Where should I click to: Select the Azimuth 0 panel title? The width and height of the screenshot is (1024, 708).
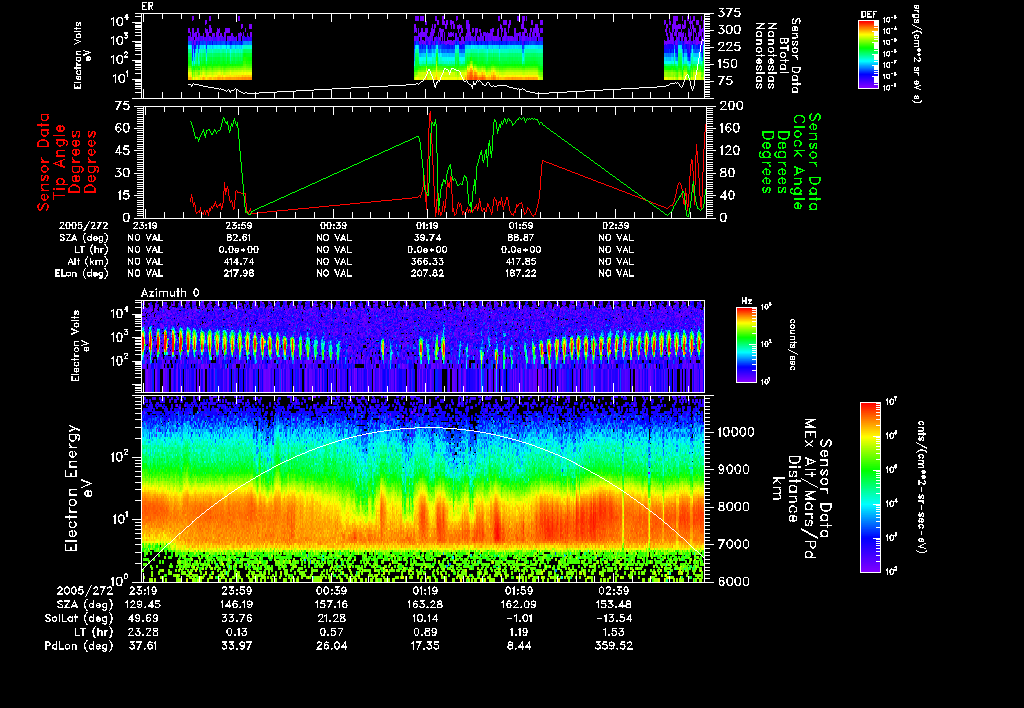tap(170, 293)
